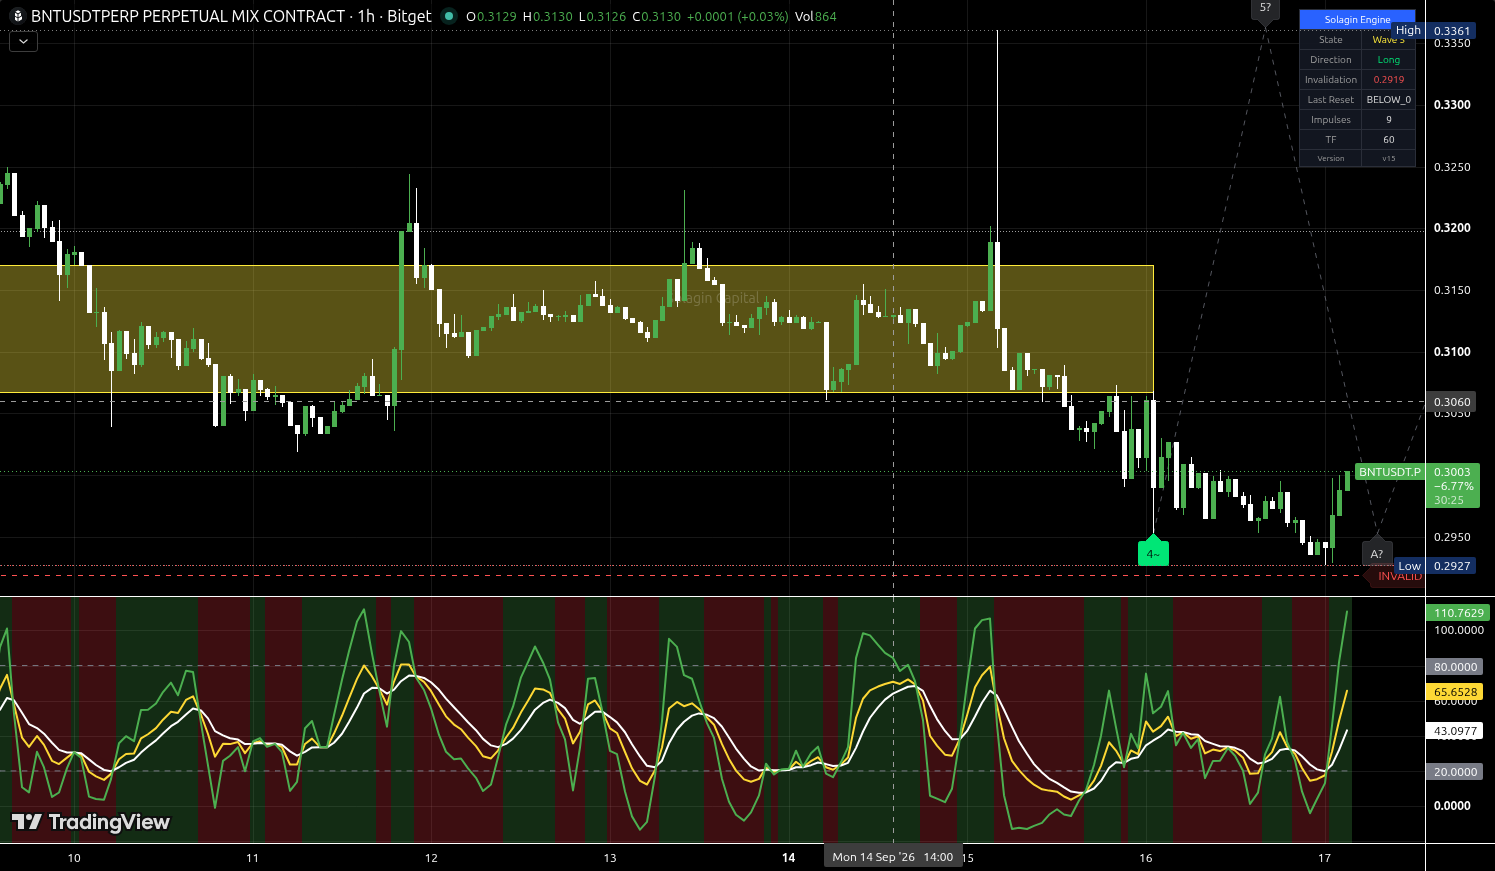This screenshot has height=871, width=1495.
Task: Click the 0.2950 price axis tick
Action: [1452, 537]
